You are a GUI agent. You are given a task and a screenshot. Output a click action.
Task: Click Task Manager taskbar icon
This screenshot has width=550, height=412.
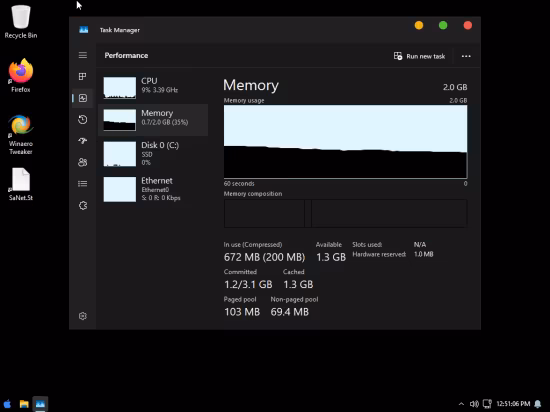coord(40,404)
